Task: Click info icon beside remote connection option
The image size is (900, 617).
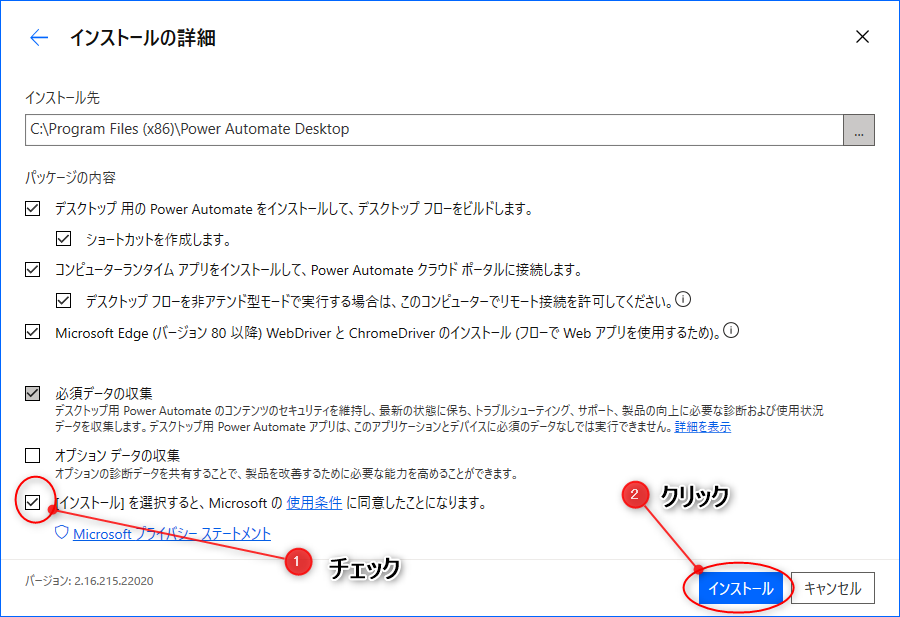Action: [x=685, y=299]
